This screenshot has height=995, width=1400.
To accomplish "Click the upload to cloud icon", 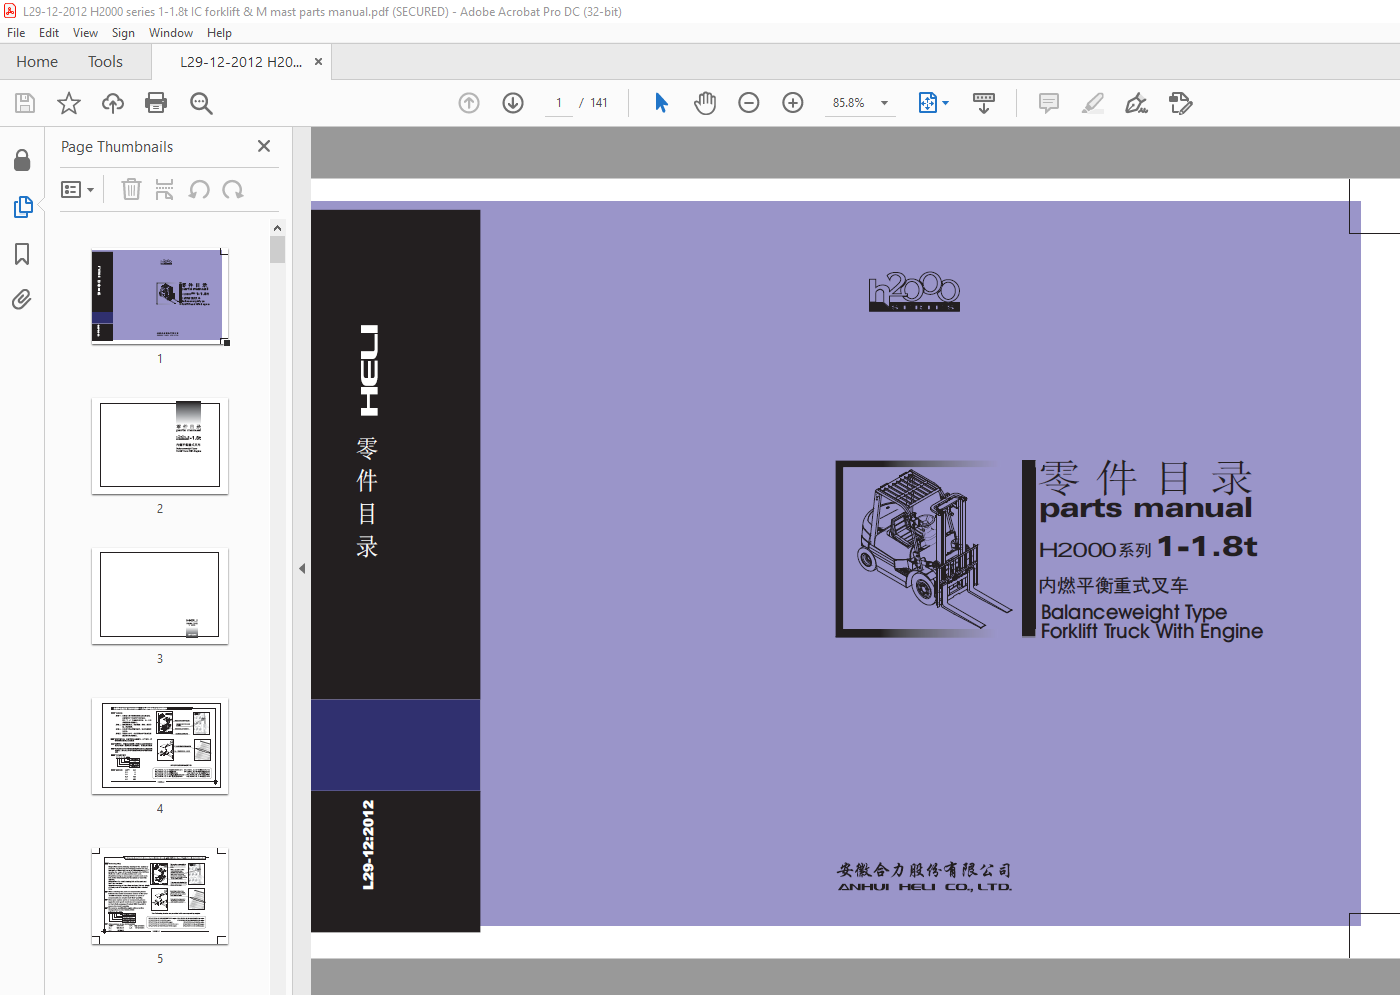I will [113, 103].
